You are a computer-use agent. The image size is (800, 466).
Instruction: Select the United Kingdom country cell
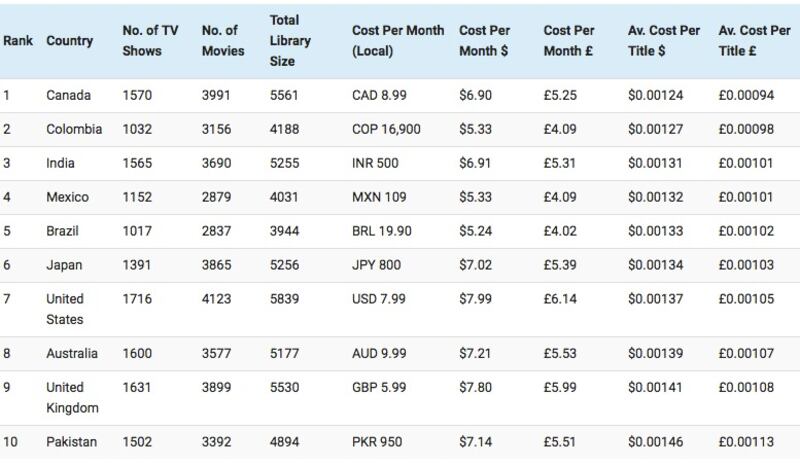click(72, 398)
